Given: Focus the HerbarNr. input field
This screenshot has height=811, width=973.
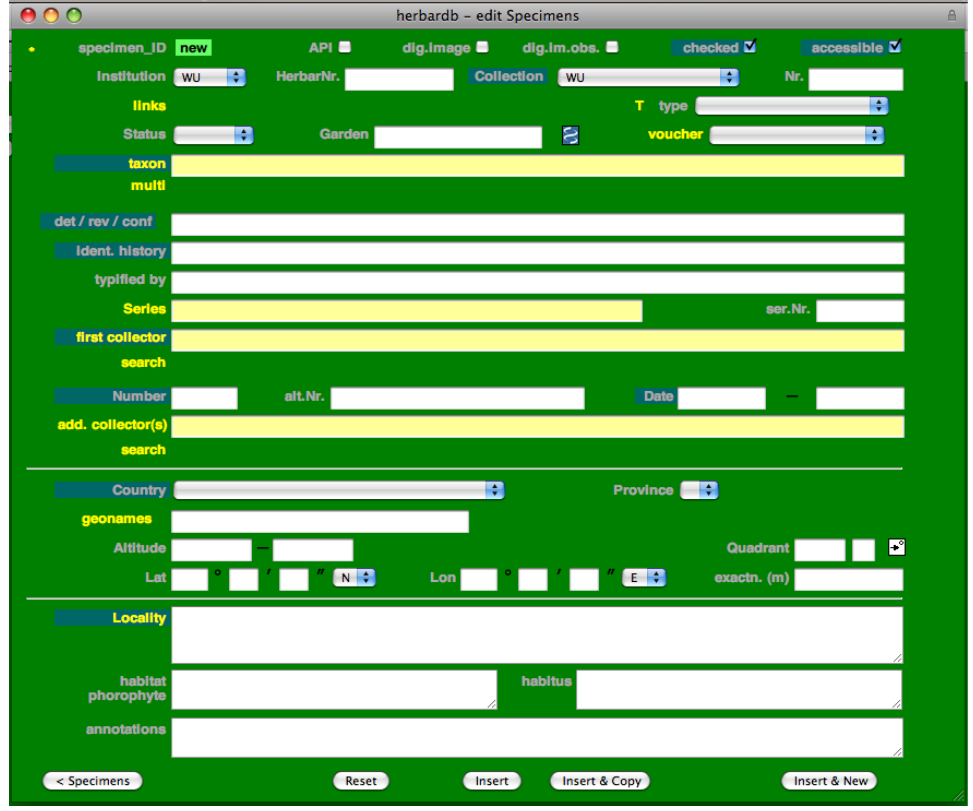Looking at the screenshot, I should 399,79.
